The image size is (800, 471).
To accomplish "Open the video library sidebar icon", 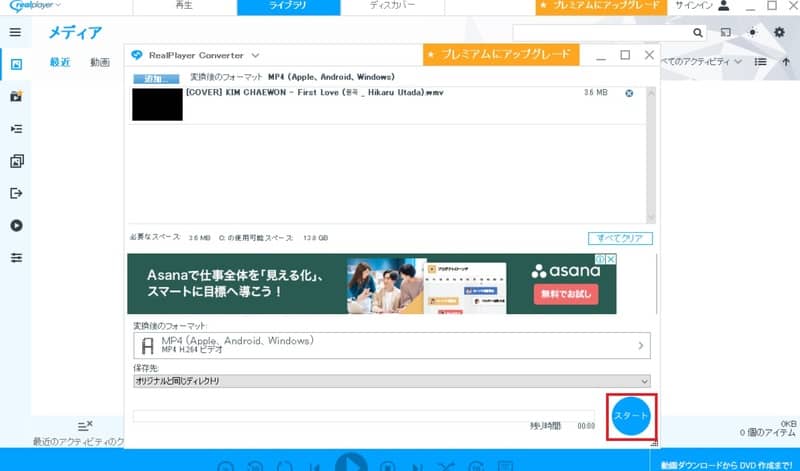I will [x=16, y=96].
